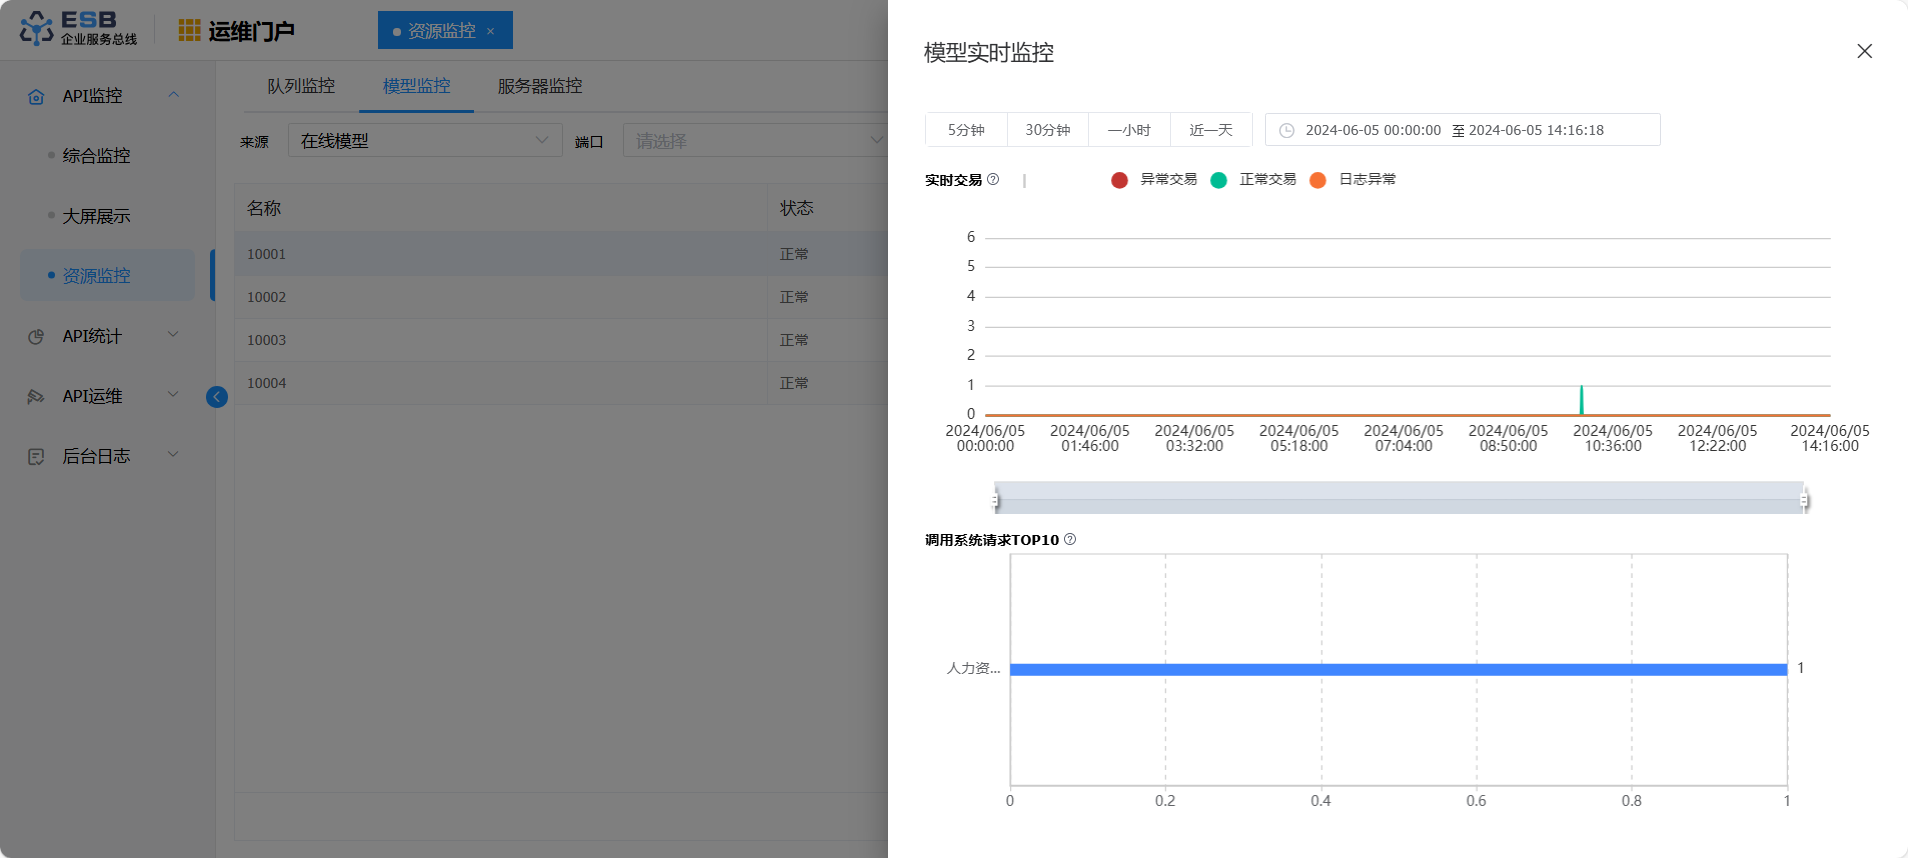Click the 运维门户 grid icon

(189, 31)
